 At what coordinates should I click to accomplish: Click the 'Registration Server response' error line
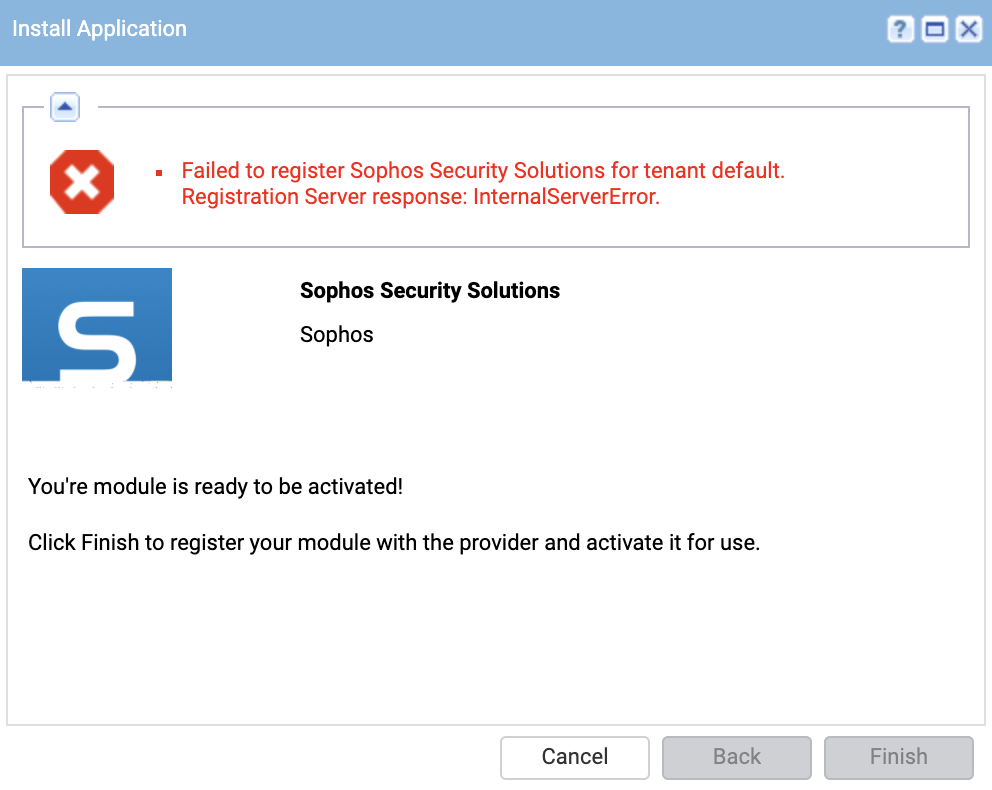(421, 197)
